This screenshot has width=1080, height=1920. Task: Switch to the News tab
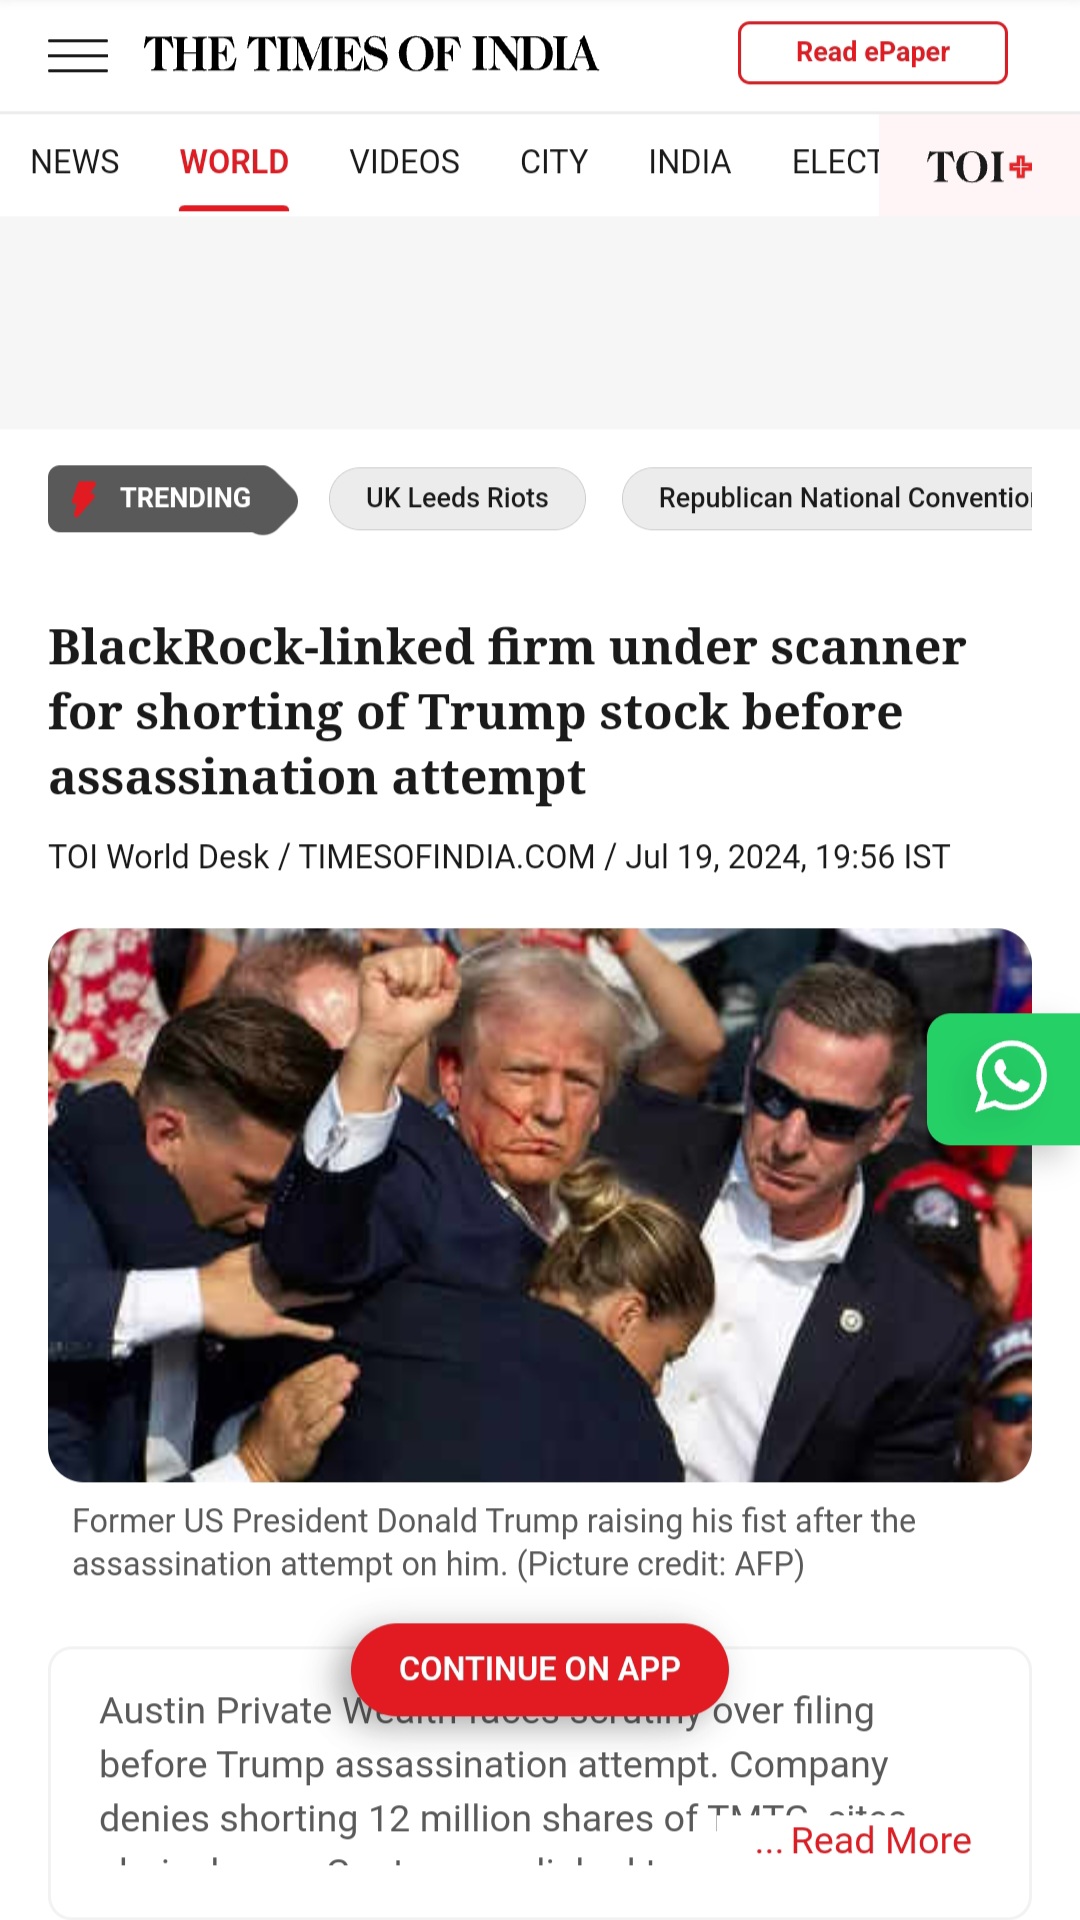point(75,162)
